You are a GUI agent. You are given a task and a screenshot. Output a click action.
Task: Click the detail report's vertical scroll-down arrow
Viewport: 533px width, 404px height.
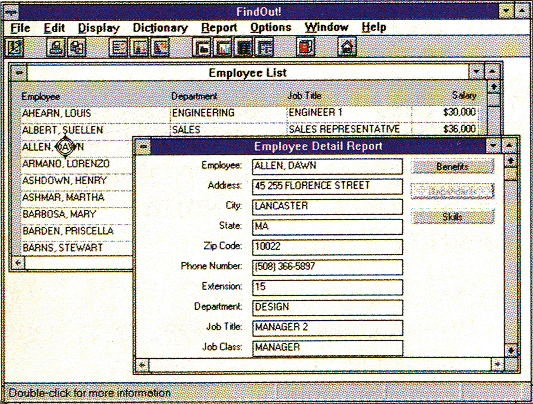[x=511, y=350]
